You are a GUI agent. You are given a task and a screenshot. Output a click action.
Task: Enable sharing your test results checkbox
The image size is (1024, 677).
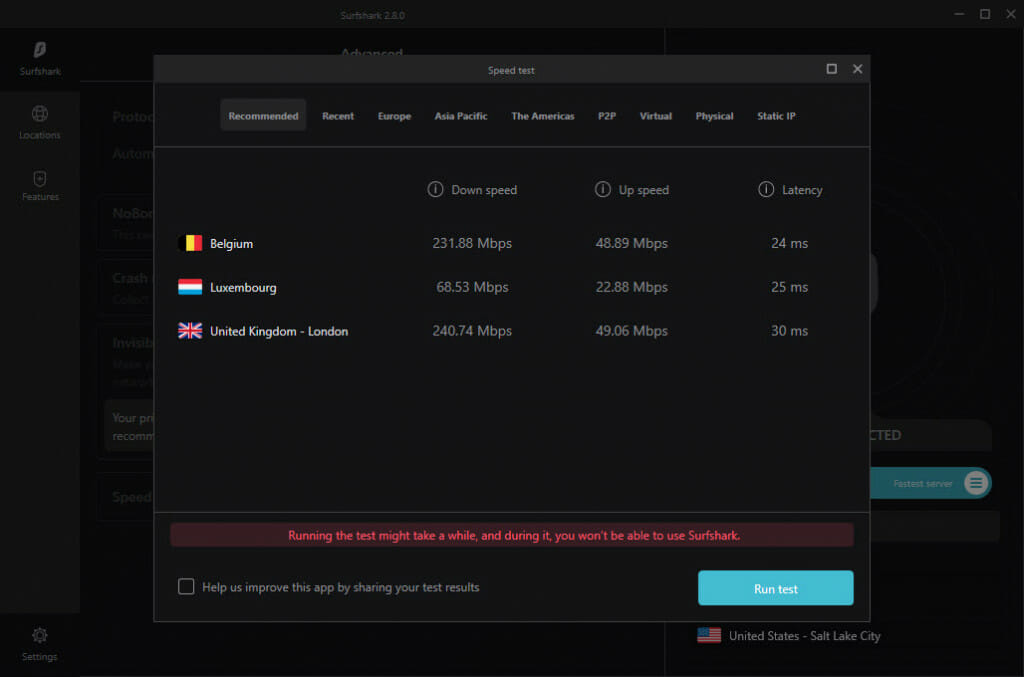186,586
